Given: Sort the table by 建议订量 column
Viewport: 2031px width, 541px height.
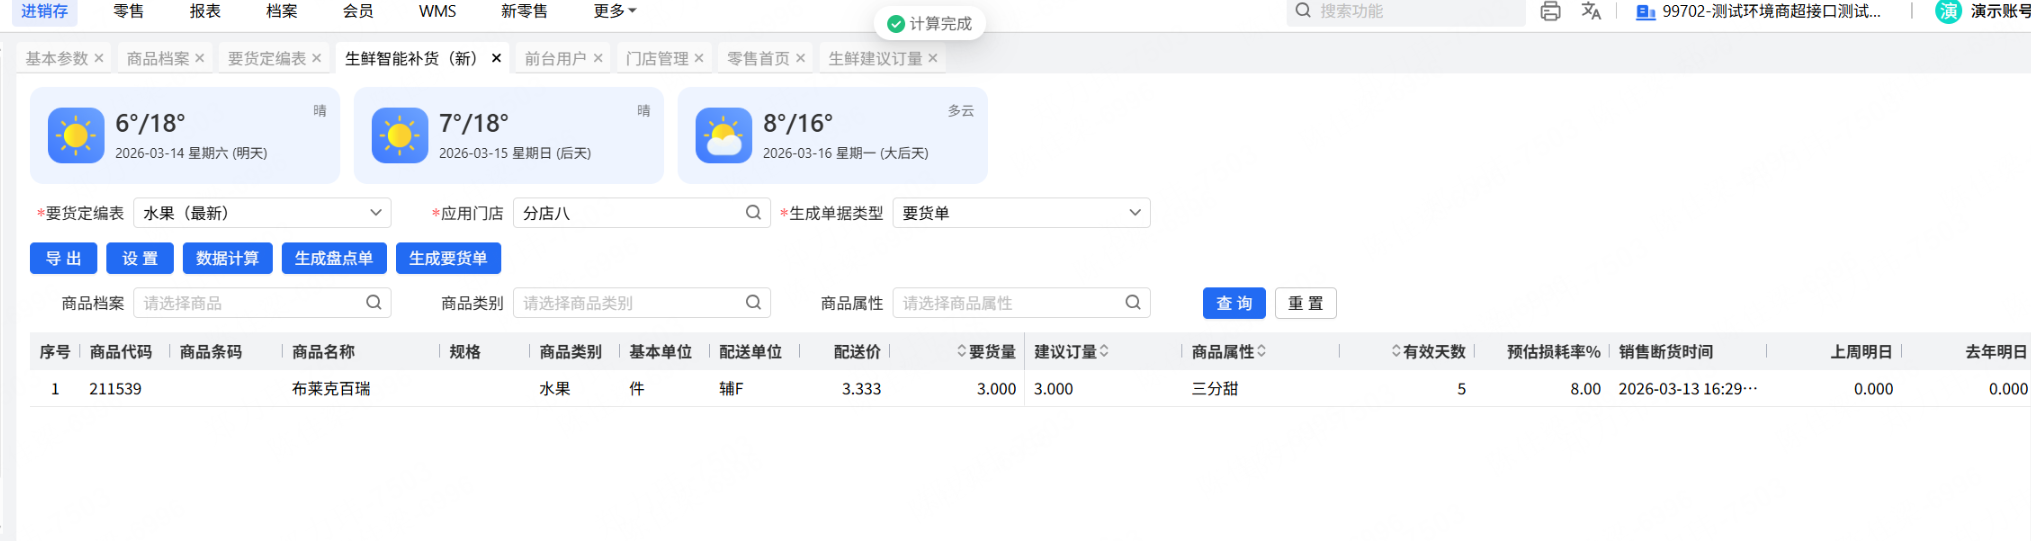Looking at the screenshot, I should point(1104,352).
